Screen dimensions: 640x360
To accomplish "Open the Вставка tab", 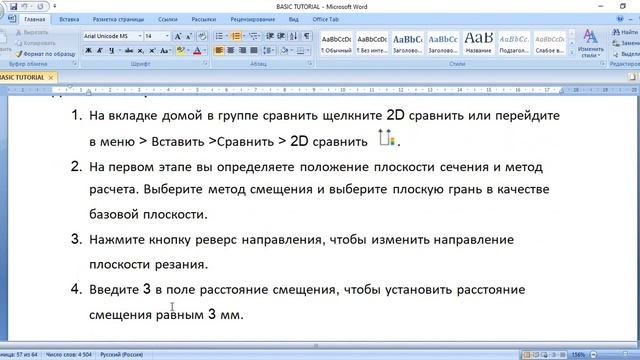I will 69,19.
